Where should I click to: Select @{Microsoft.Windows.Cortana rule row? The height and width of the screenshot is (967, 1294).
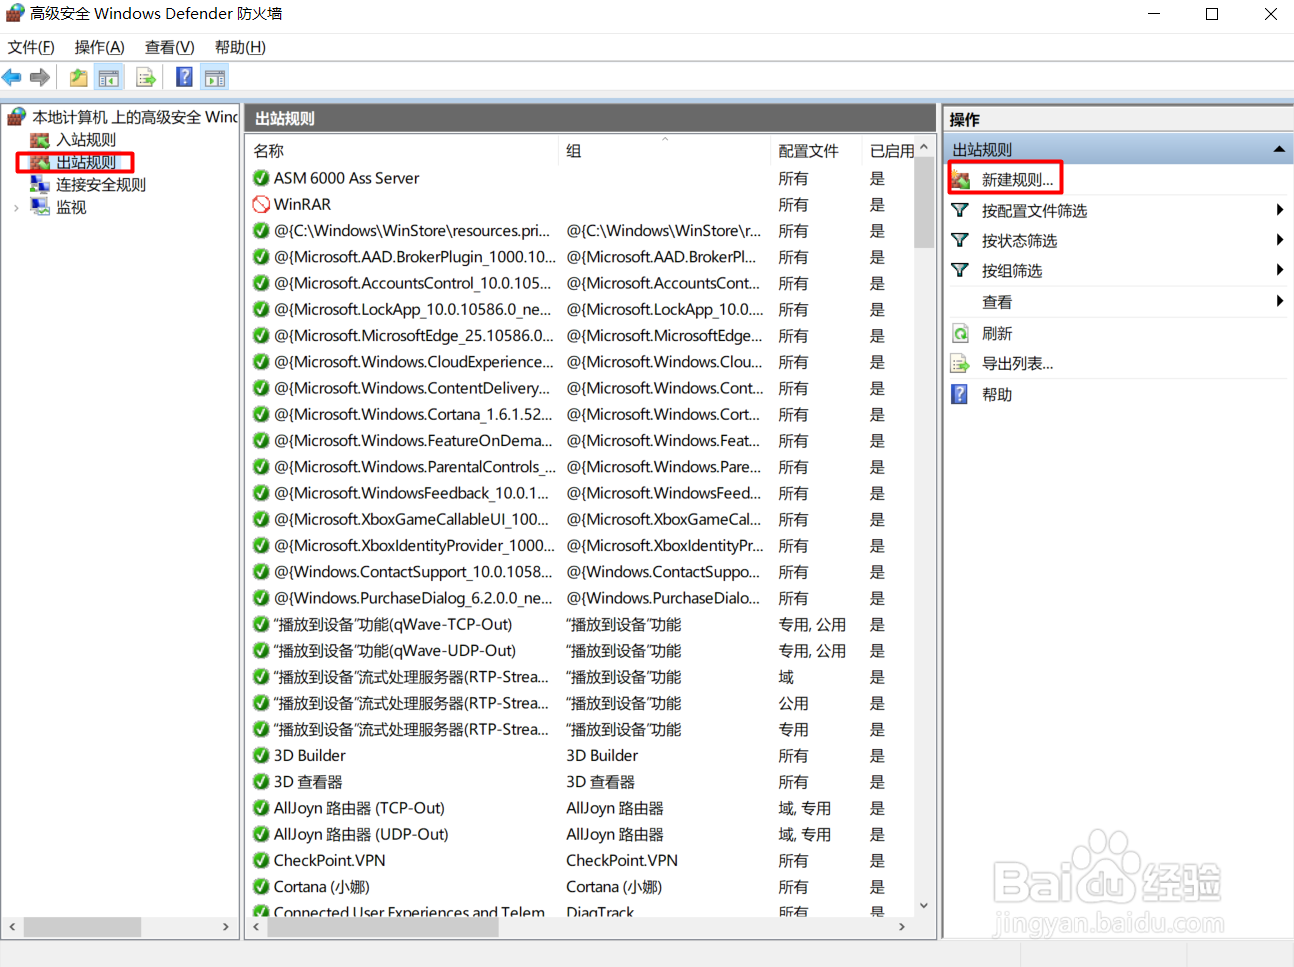580,414
